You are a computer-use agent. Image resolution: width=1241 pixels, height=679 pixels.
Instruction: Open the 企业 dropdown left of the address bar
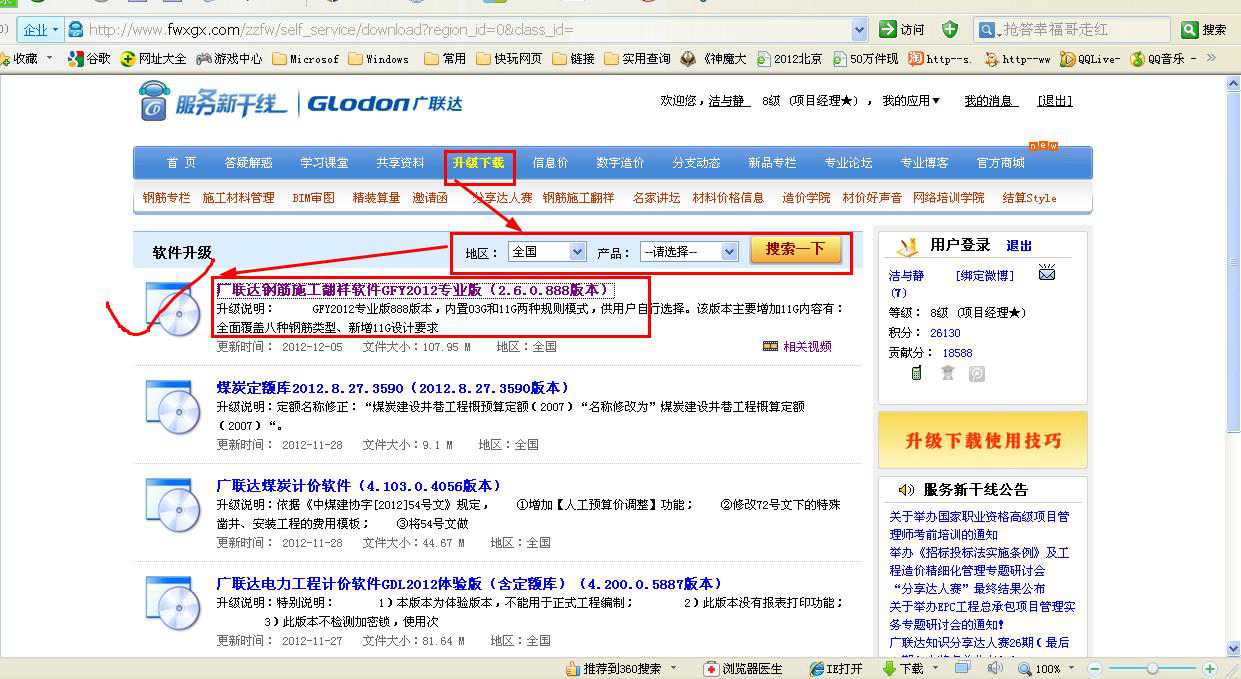point(40,30)
